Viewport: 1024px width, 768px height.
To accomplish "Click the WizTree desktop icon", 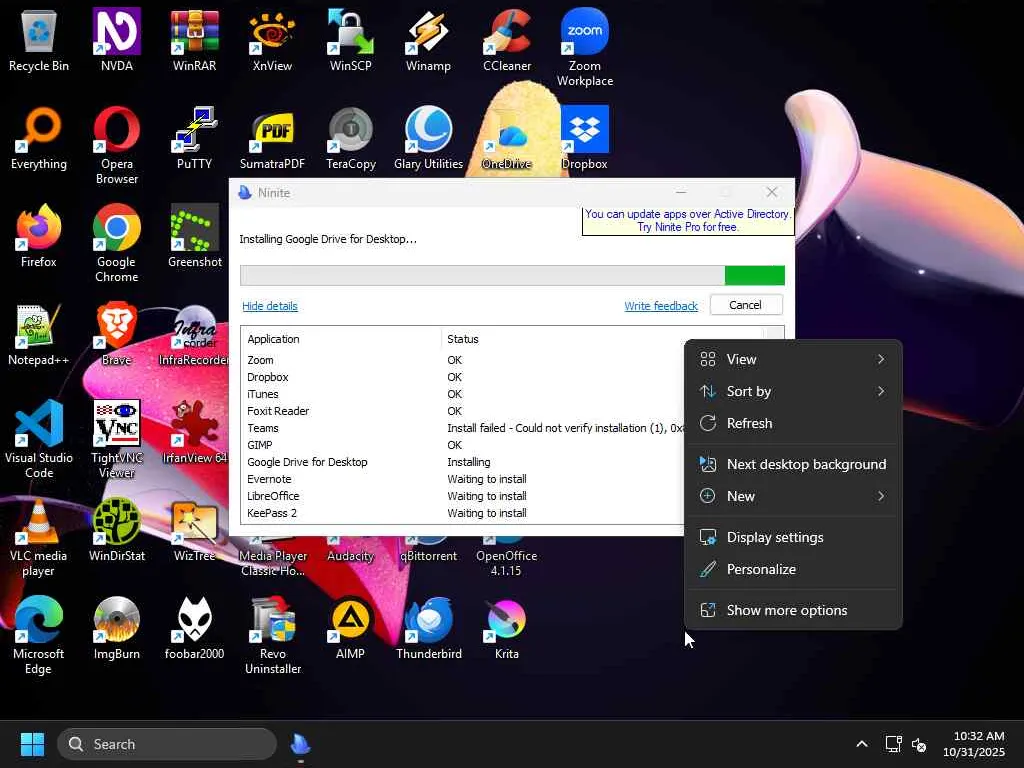I will [195, 530].
